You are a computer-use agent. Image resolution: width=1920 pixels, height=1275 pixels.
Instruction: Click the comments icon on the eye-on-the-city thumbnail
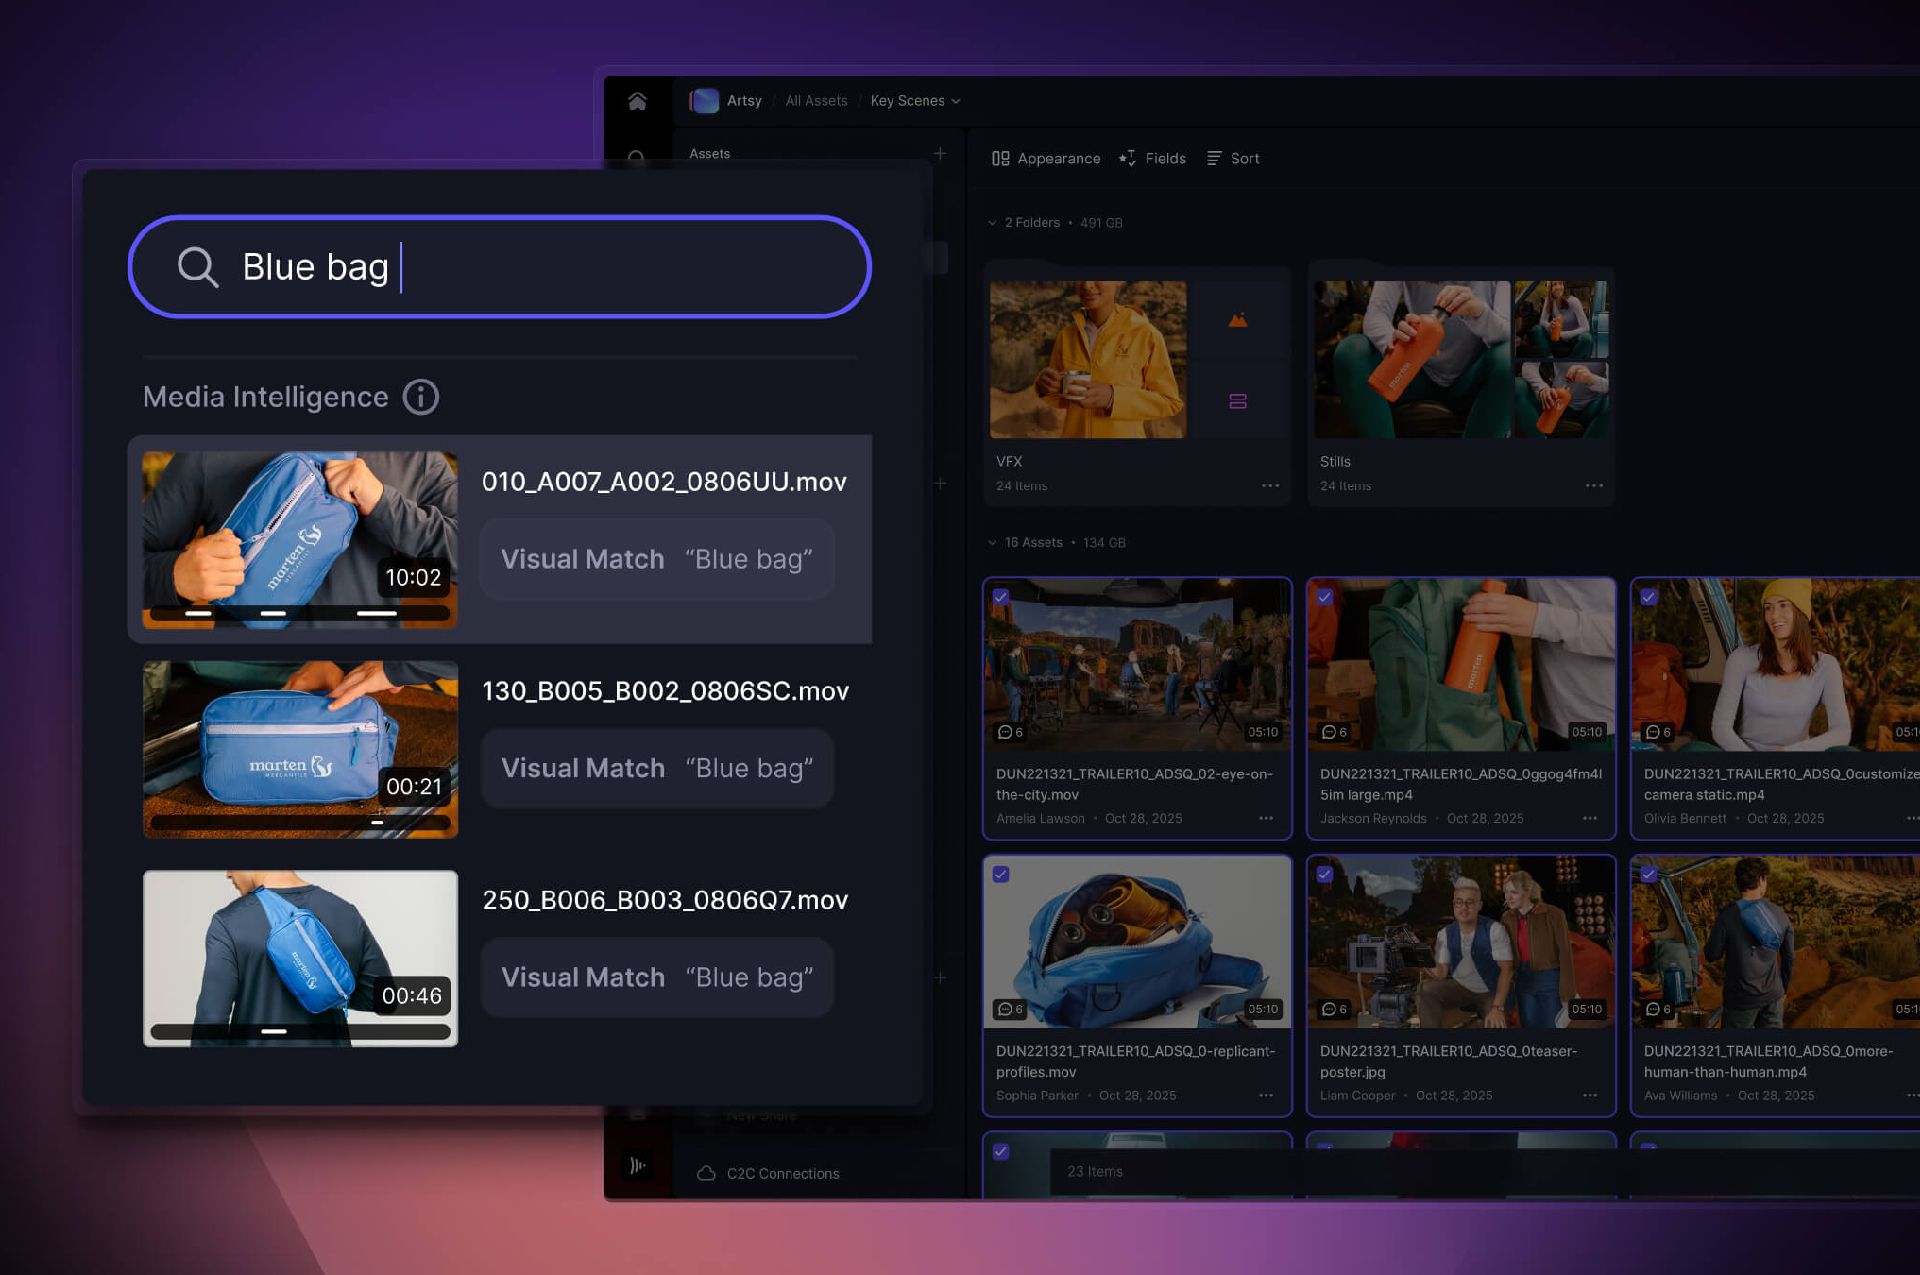point(1005,732)
